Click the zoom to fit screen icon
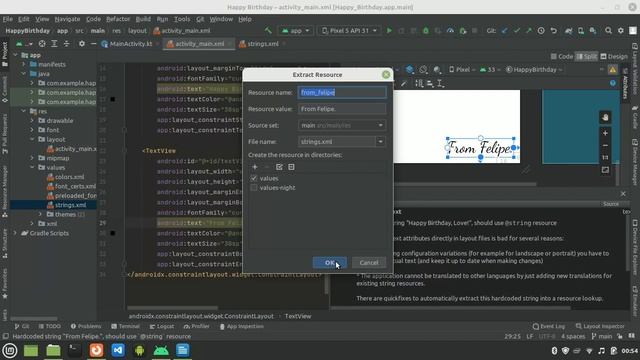The image size is (640, 360). [605, 169]
